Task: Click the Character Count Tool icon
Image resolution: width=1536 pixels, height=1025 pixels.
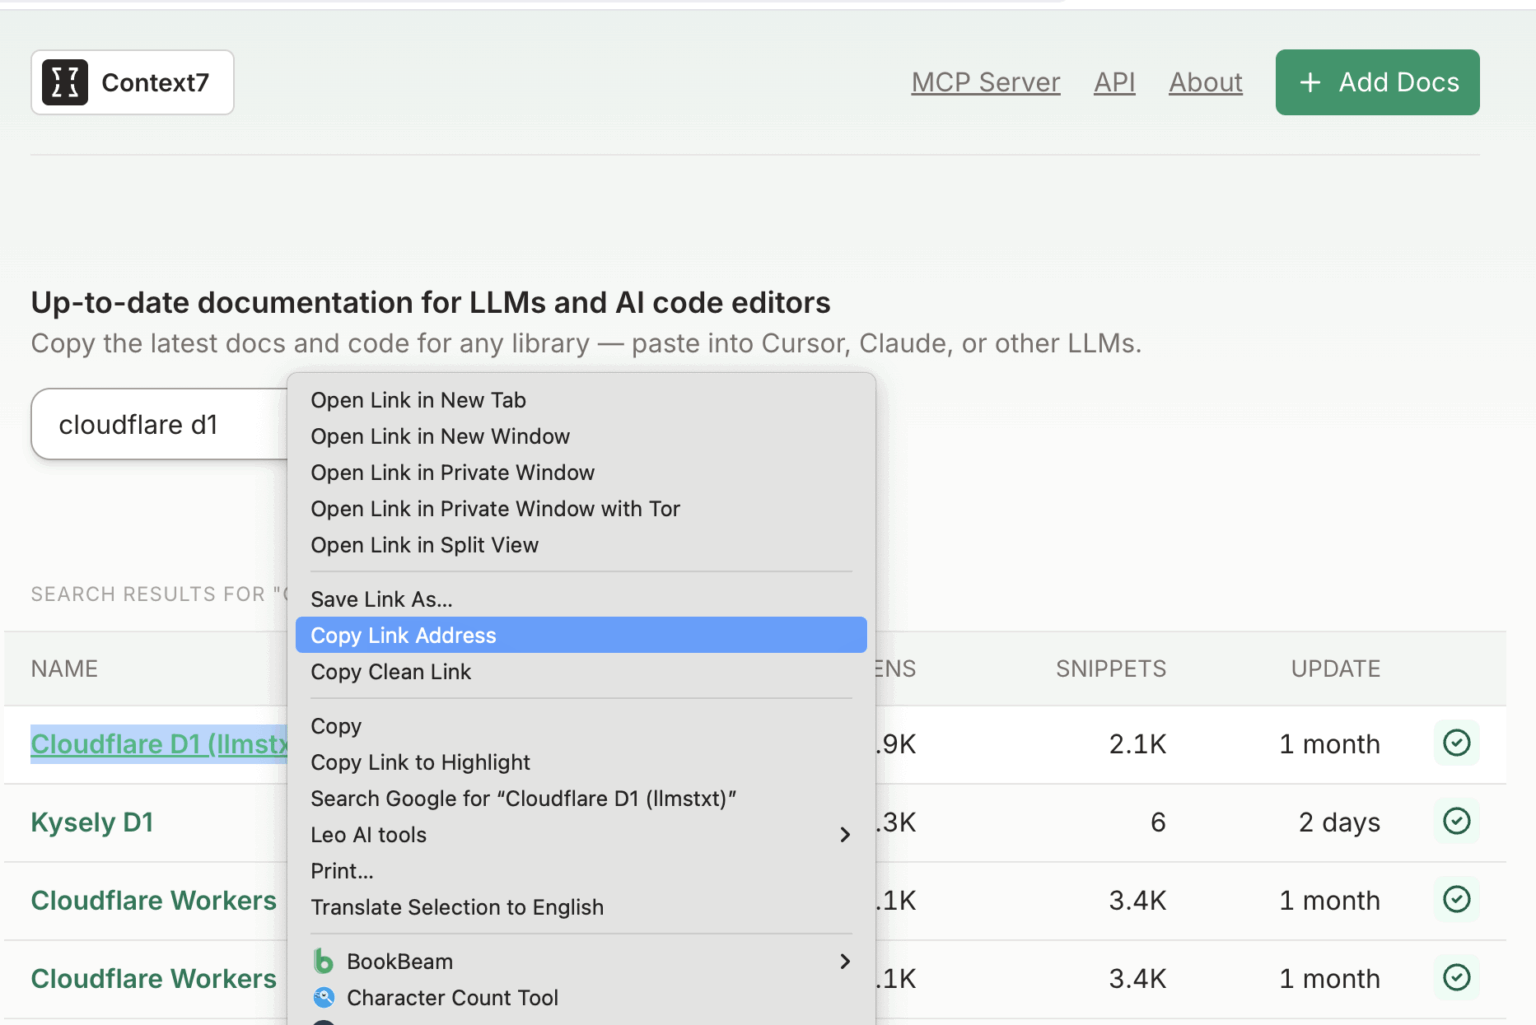Action: 323,997
